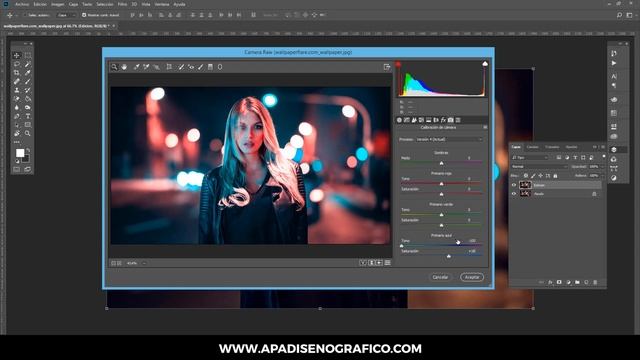640x360 pixels.
Task: Hide the top layer via its eye icon
Action: (514, 185)
